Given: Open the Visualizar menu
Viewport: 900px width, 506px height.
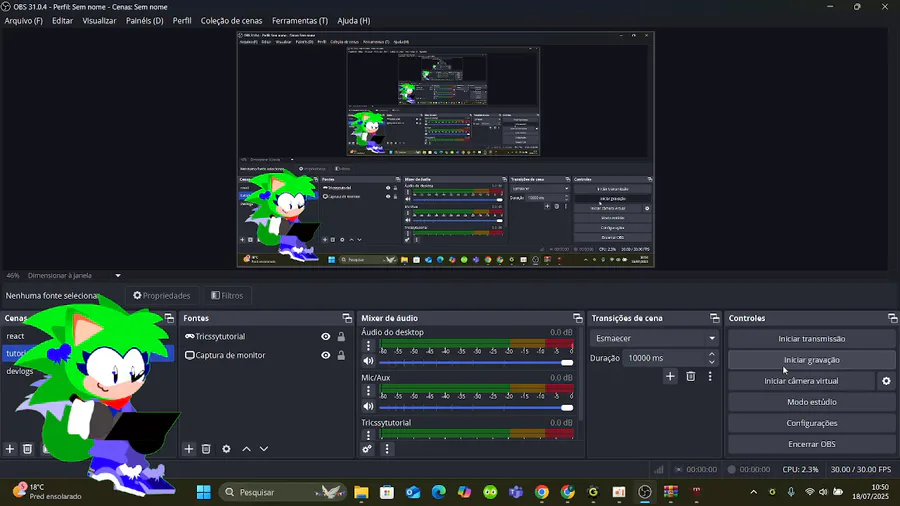Looking at the screenshot, I should point(99,21).
